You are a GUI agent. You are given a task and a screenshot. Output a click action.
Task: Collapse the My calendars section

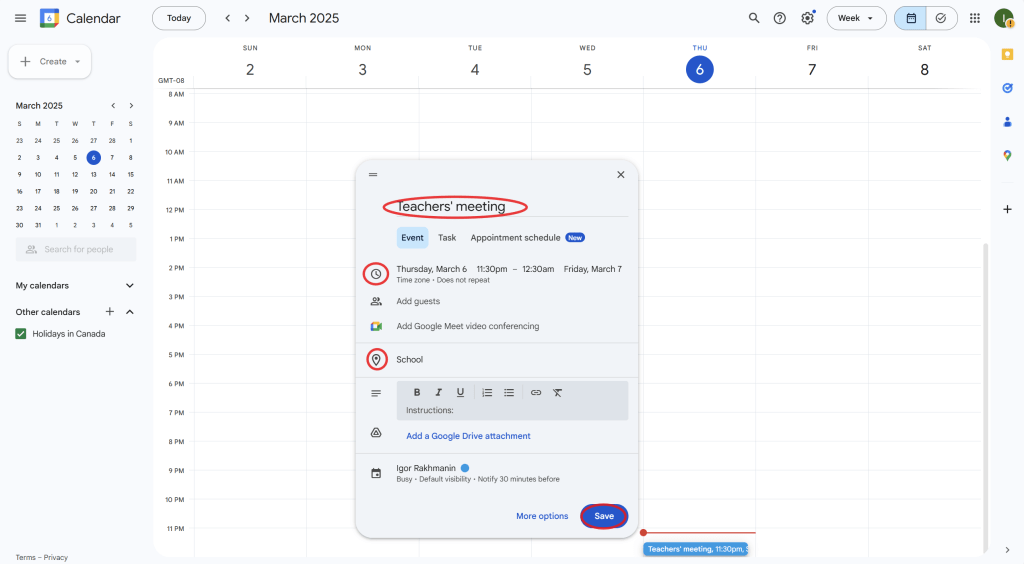[x=129, y=286]
